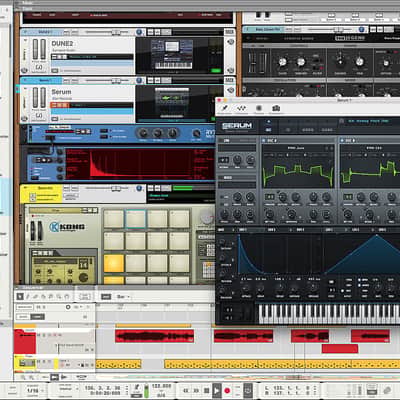Click the lit yellow Kong drum pad
Viewport: 400px width, 400px height.
pos(114,263)
